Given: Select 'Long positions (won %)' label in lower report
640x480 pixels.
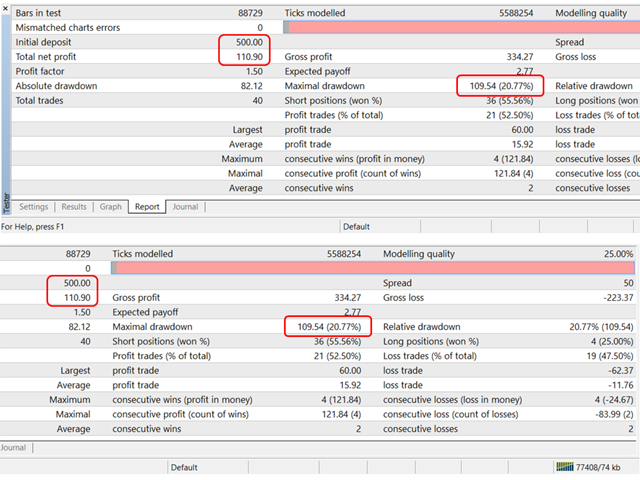Looking at the screenshot, I should click(431, 341).
